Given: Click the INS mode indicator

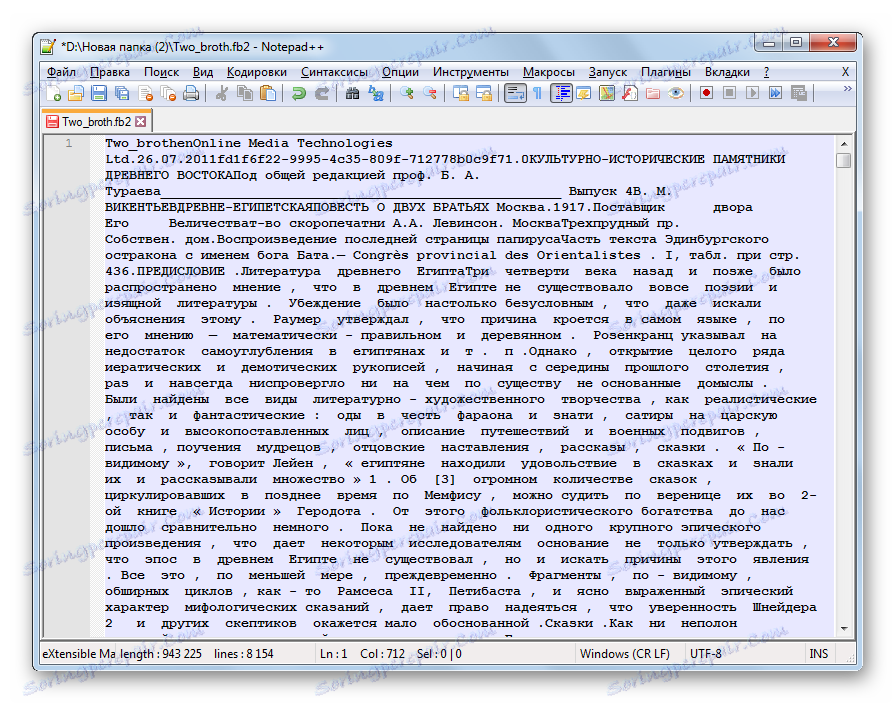Looking at the screenshot, I should tap(818, 654).
